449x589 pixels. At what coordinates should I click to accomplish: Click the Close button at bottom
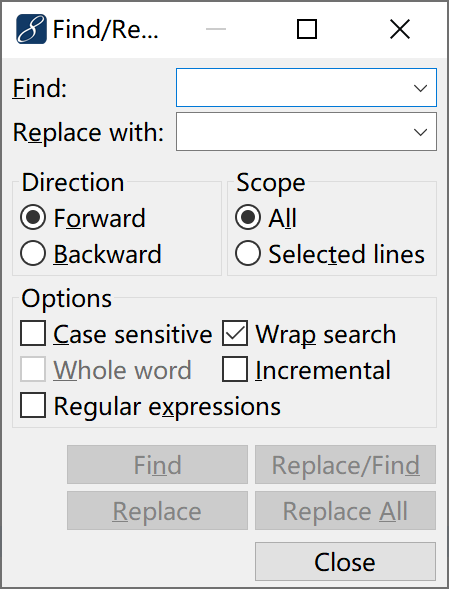pyautogui.click(x=345, y=562)
